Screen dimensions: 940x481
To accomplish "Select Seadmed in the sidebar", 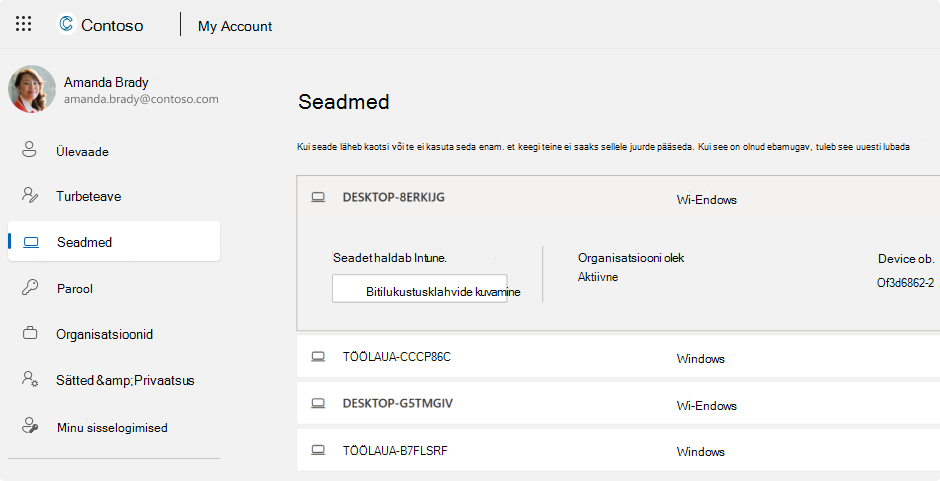I will point(114,241).
